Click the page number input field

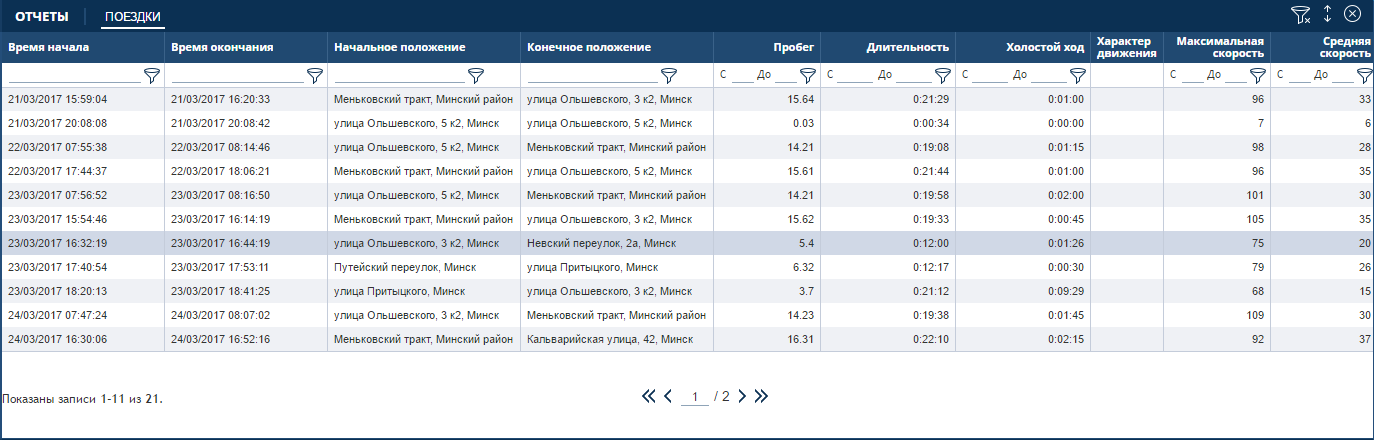pos(694,397)
